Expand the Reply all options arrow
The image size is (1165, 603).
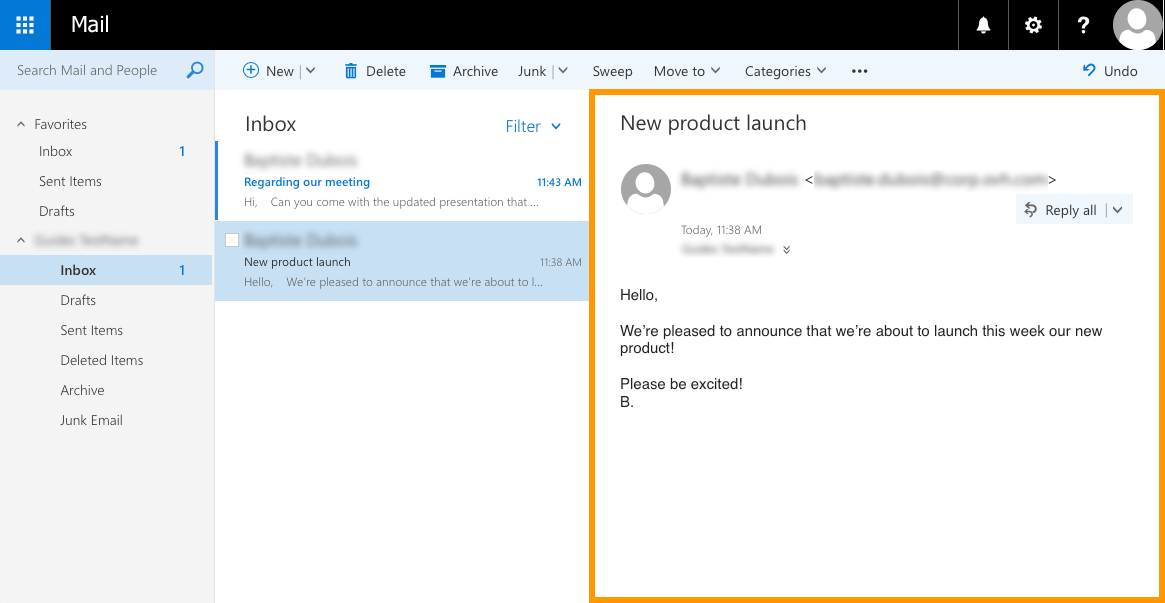[1118, 210]
